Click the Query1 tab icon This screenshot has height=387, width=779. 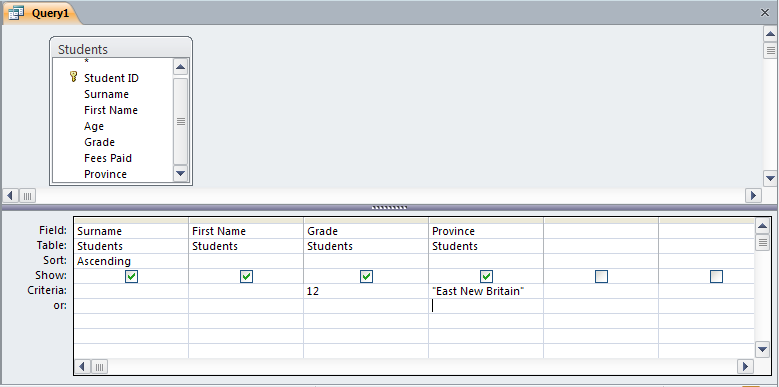pos(16,13)
